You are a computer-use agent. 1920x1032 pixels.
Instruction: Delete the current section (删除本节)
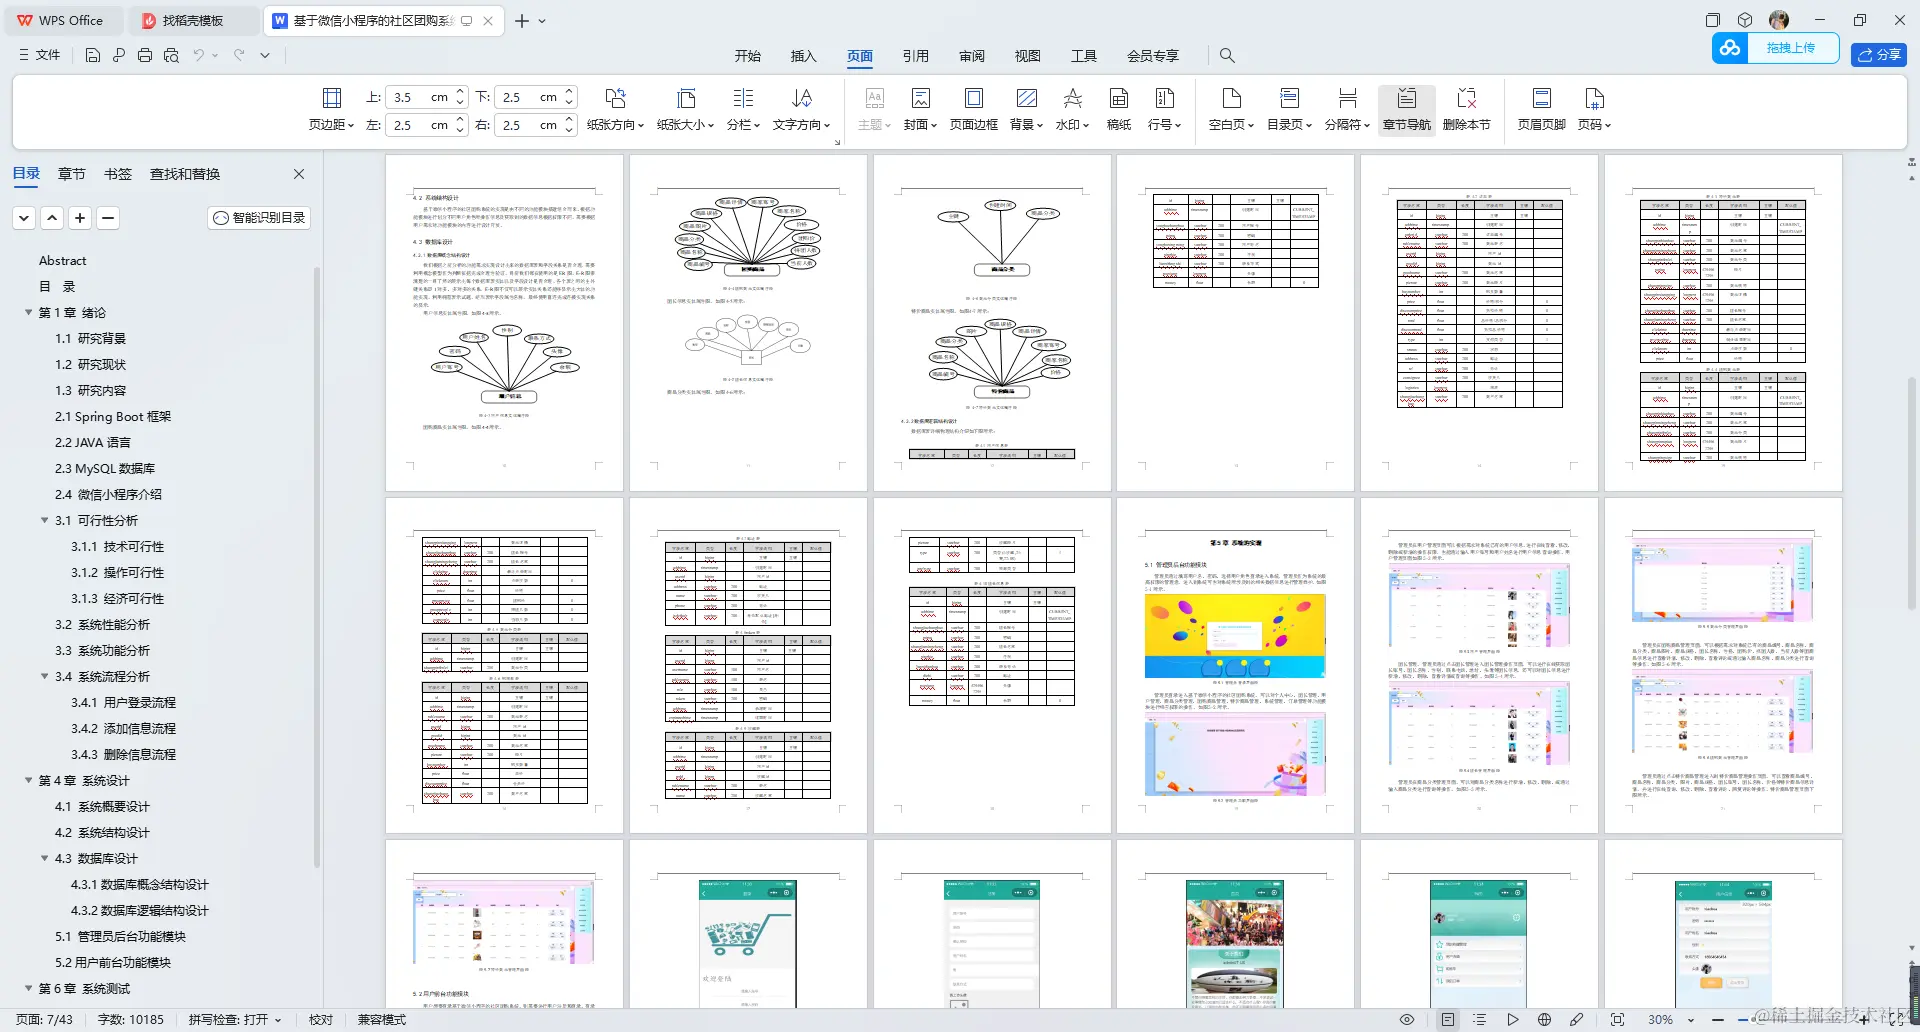click(x=1467, y=109)
